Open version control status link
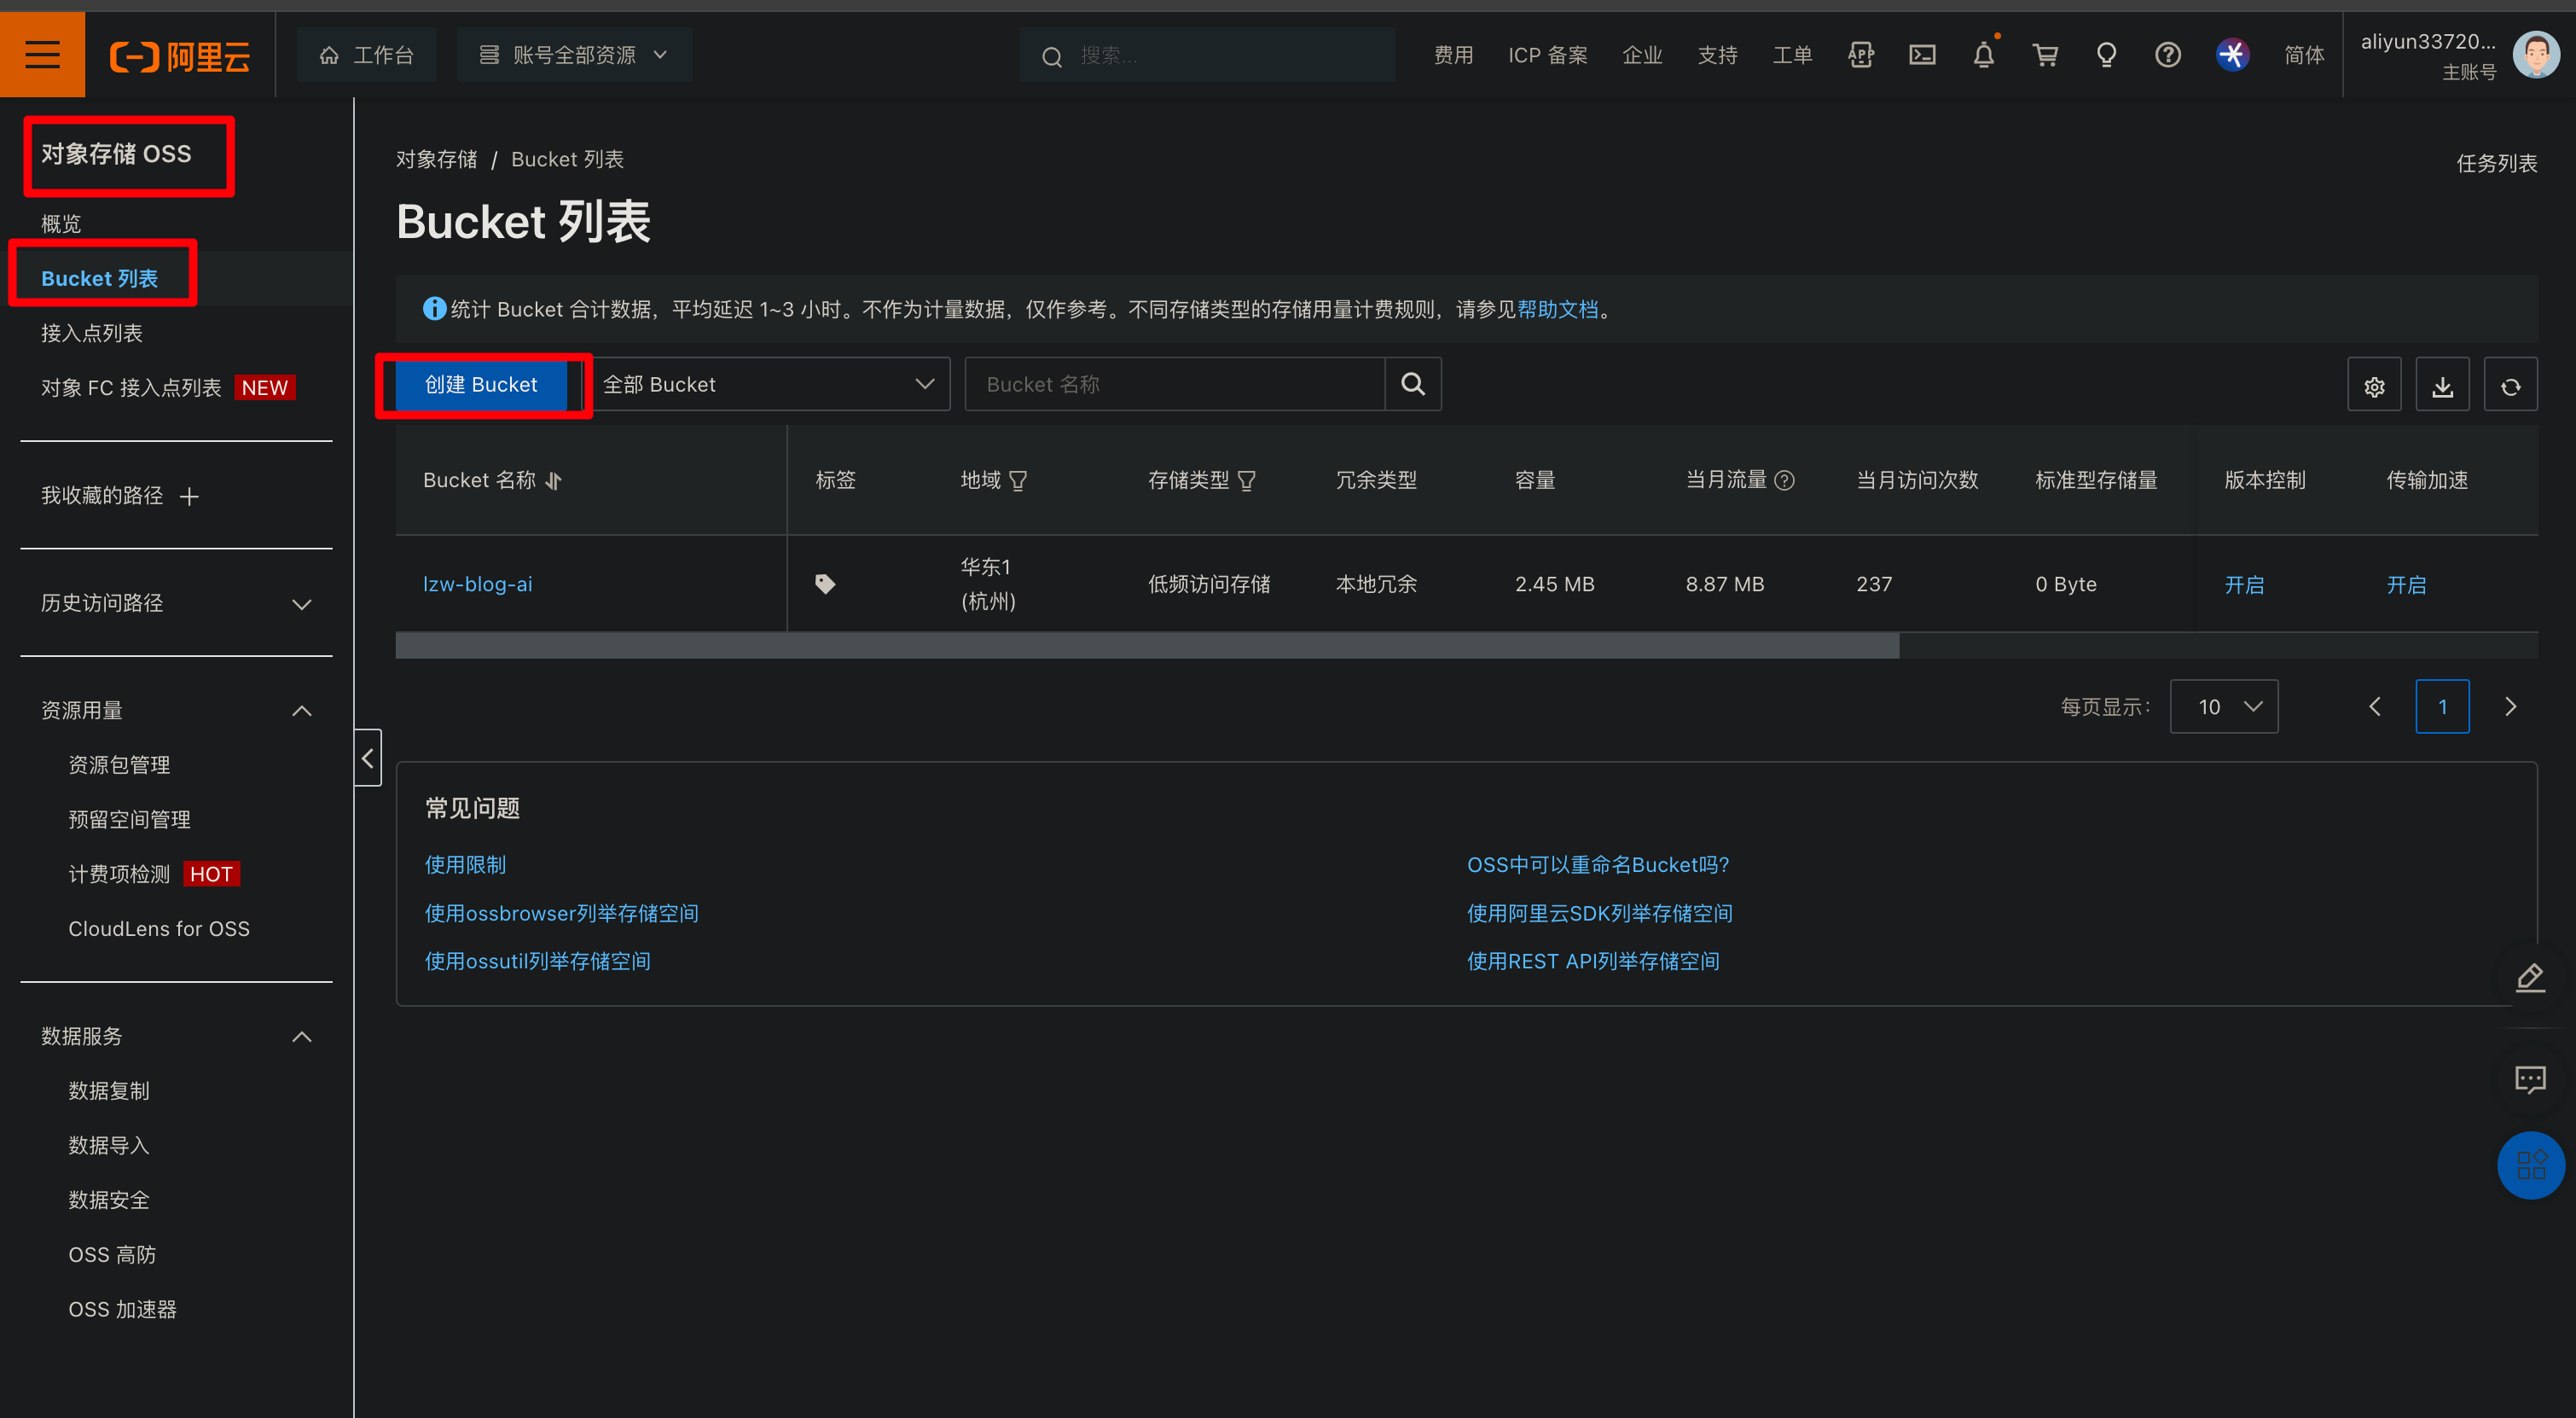This screenshot has width=2576, height=1418. [x=2244, y=585]
